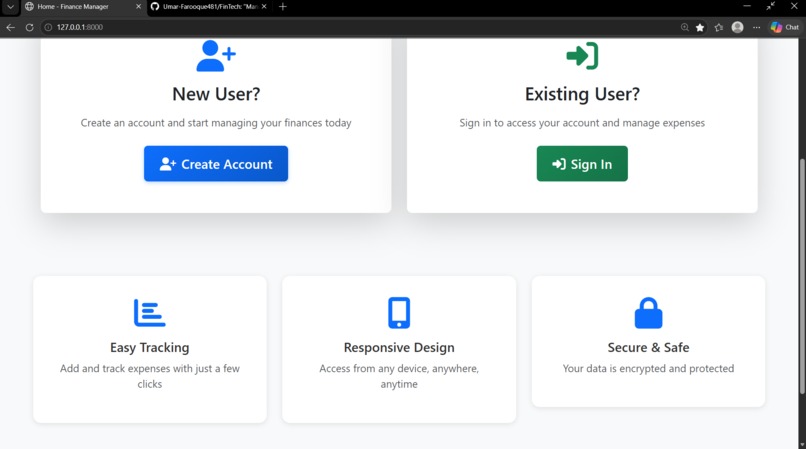Open the Copilot Chat button

(x=785, y=27)
